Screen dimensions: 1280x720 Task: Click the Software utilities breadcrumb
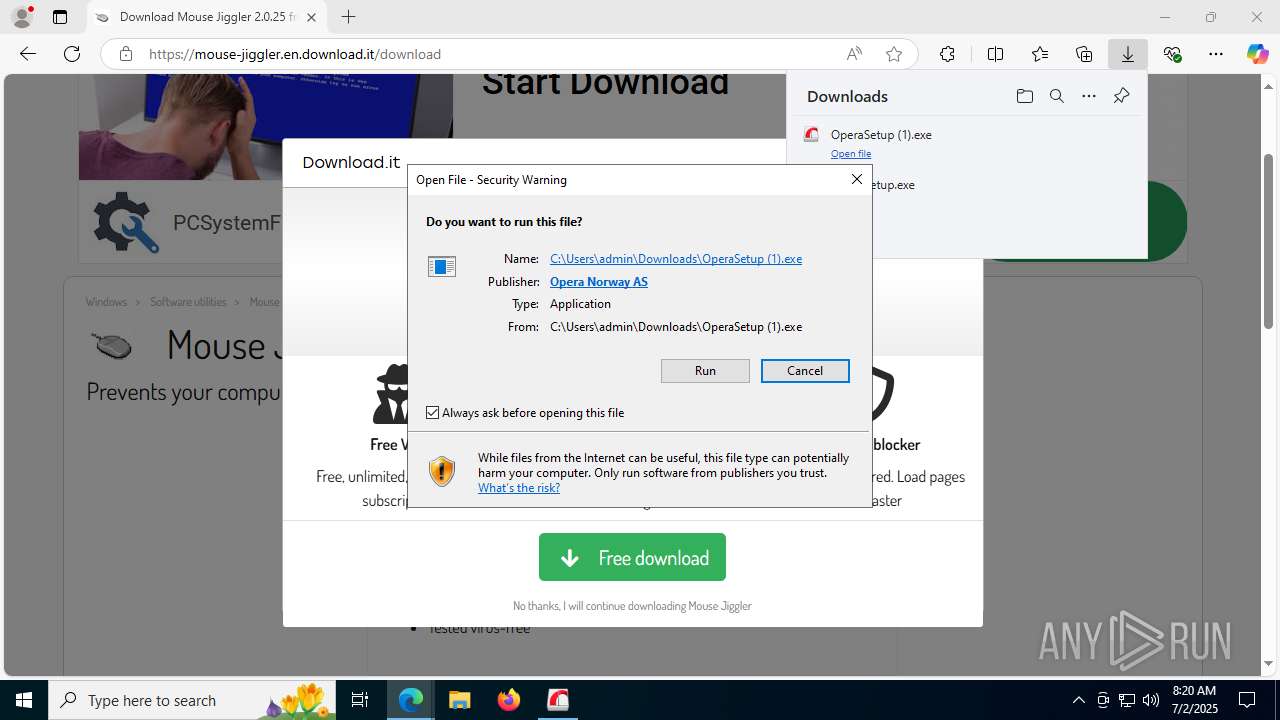tap(188, 302)
